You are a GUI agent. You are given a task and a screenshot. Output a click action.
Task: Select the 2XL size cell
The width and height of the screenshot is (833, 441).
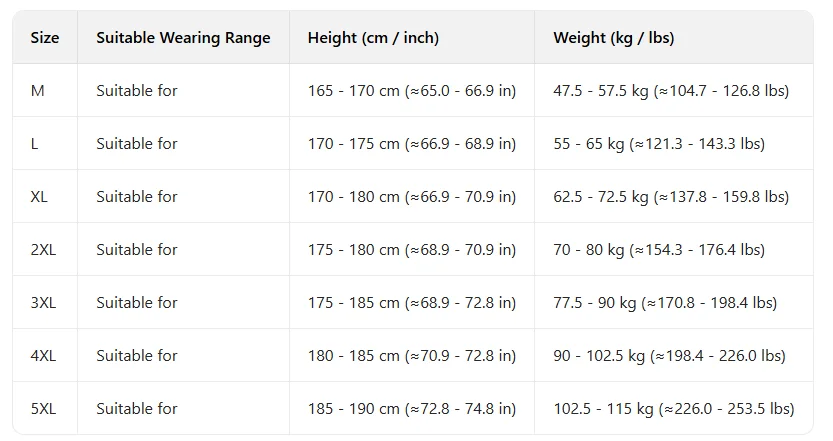point(43,250)
